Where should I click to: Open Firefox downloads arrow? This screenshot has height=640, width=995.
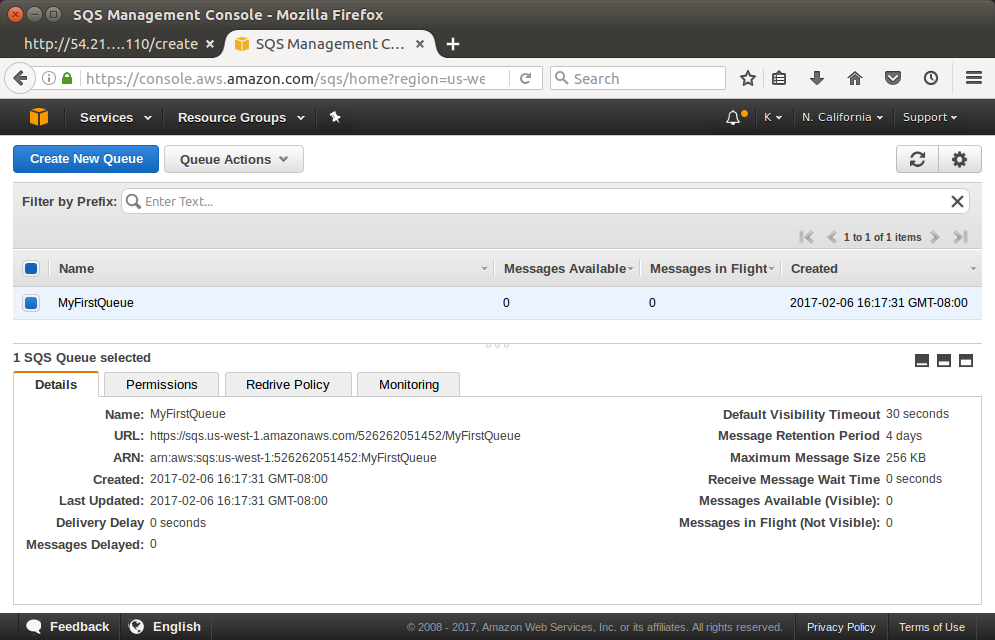point(817,79)
